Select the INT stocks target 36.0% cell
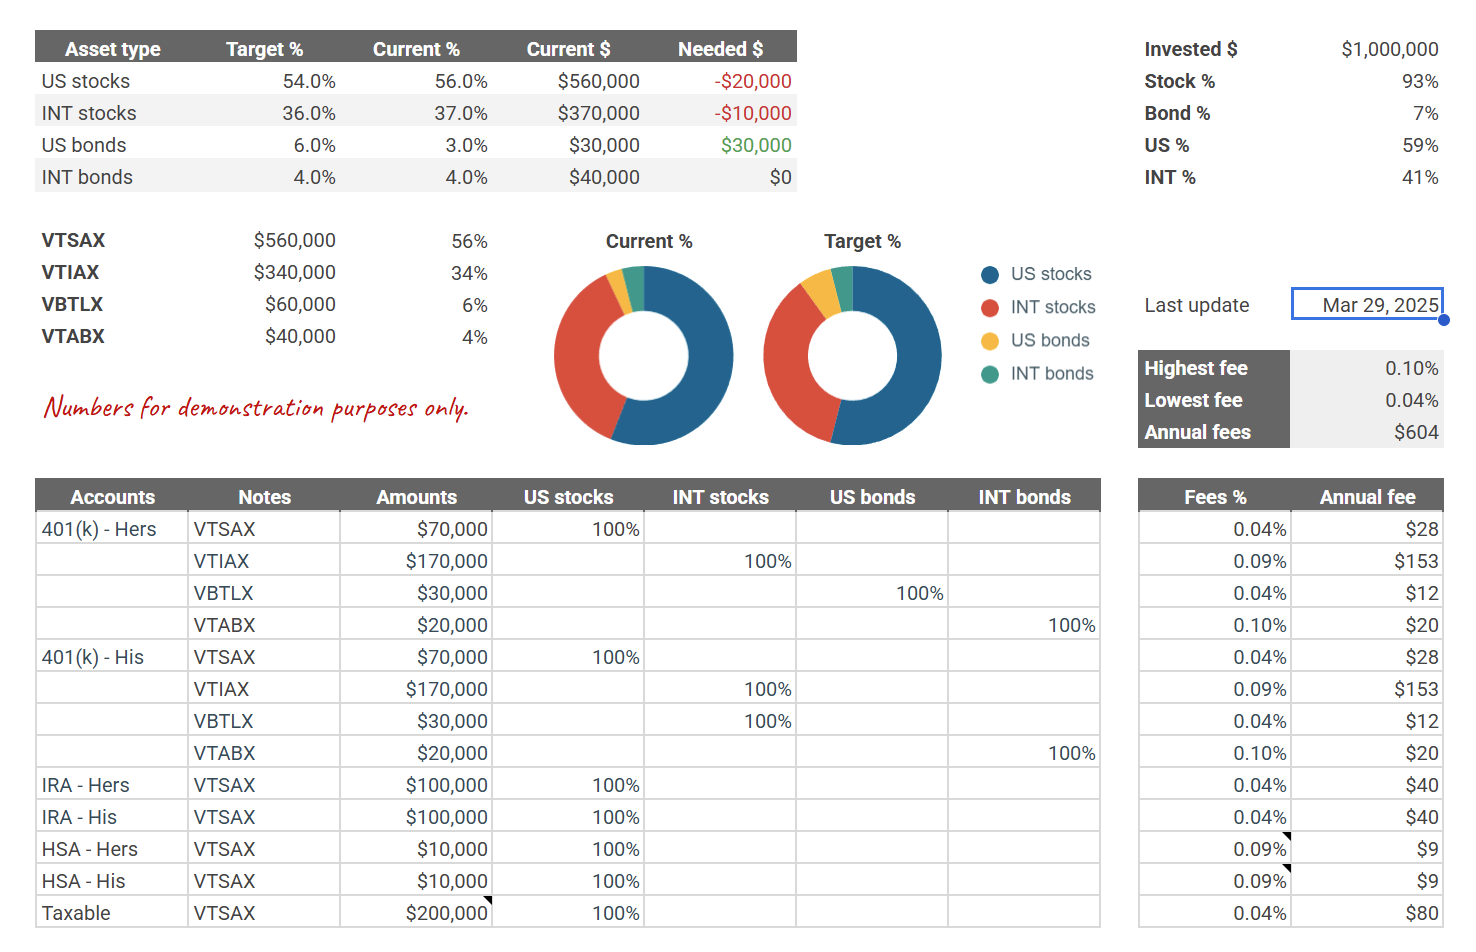This screenshot has height=952, width=1476. pyautogui.click(x=264, y=113)
